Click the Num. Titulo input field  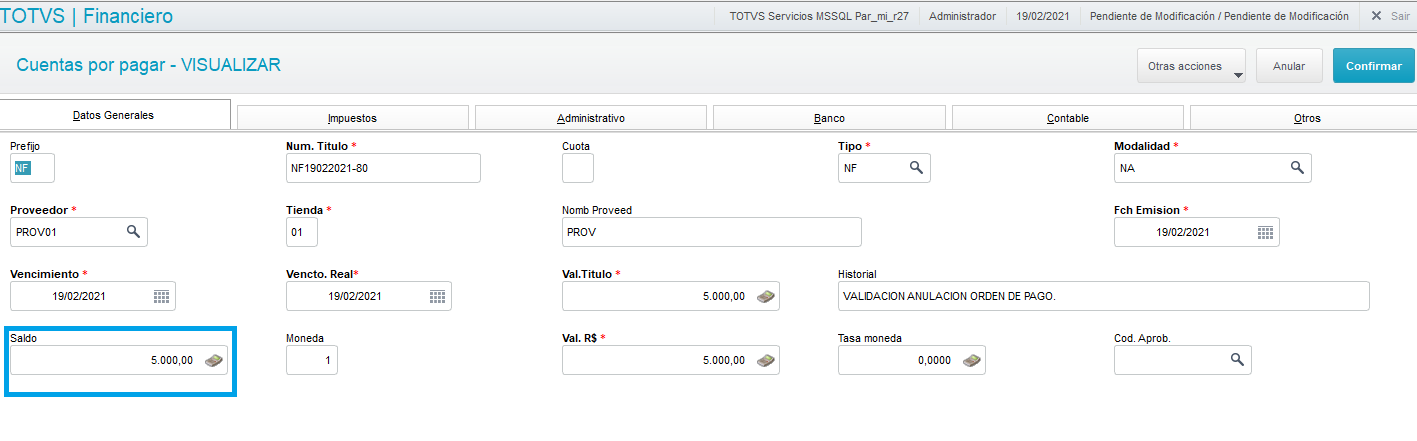[383, 168]
